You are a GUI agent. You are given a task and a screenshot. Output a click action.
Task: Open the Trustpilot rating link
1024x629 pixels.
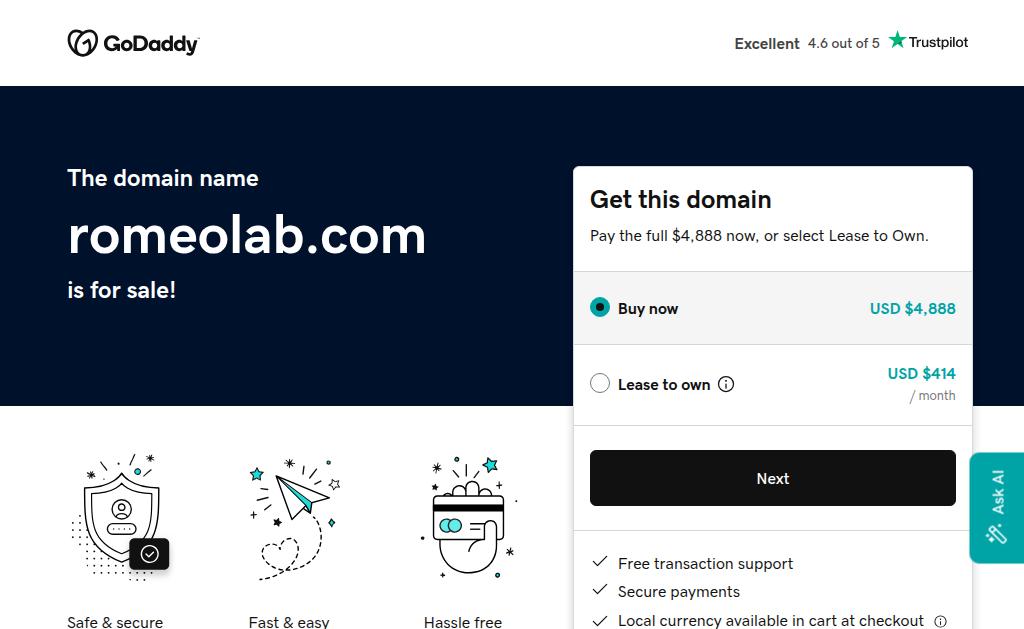tap(851, 42)
